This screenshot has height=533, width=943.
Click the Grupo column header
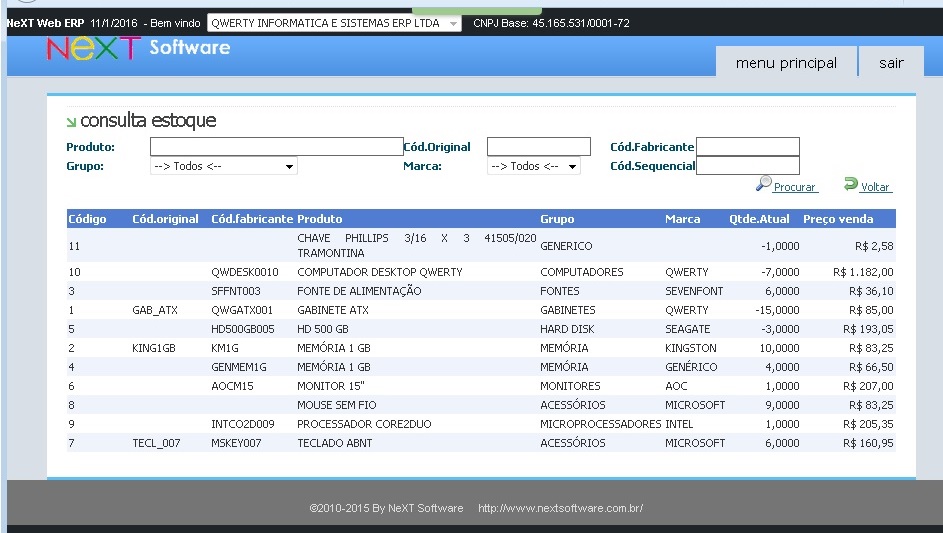pos(557,219)
